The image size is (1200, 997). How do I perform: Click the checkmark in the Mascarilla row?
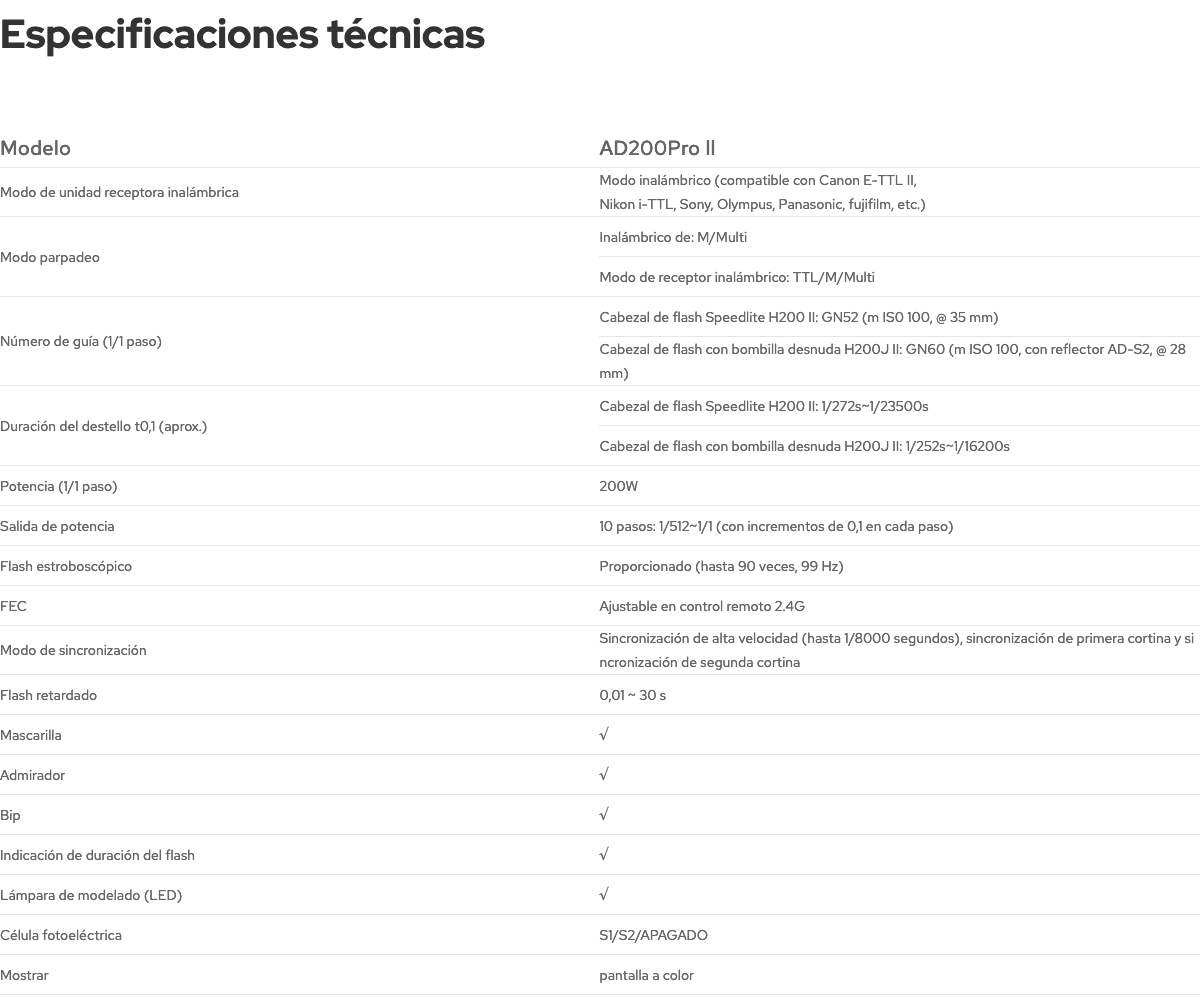click(604, 735)
